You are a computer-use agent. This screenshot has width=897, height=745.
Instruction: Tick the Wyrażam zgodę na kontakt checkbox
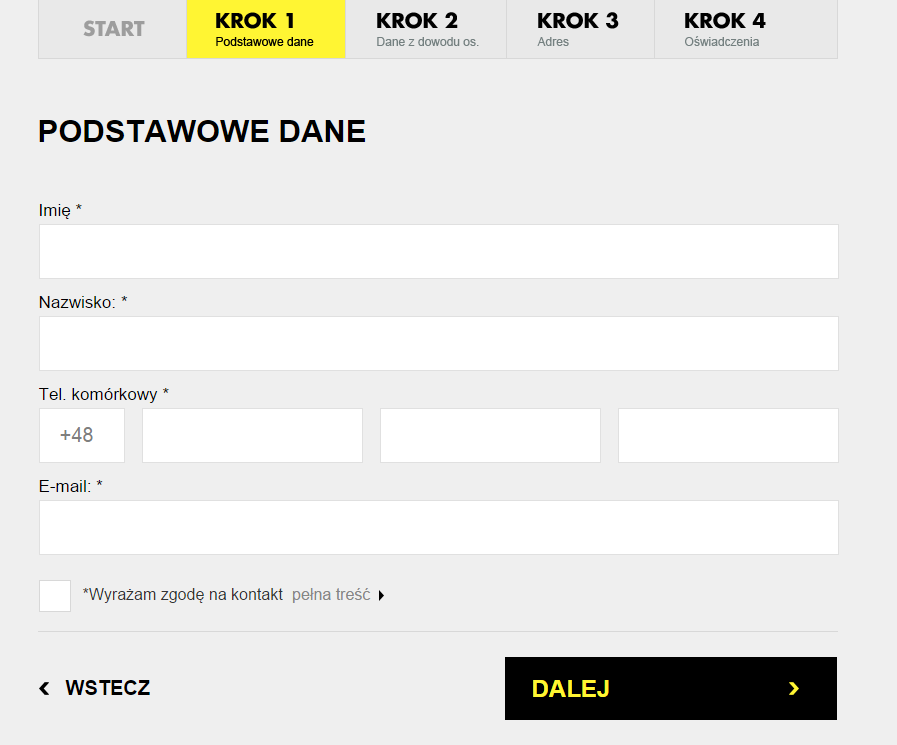point(55,596)
